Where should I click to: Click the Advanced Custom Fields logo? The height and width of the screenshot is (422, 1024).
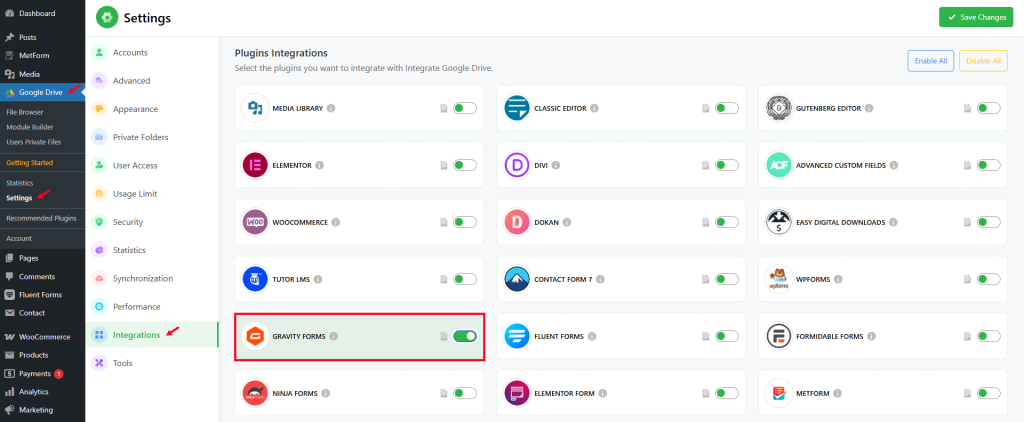coord(779,165)
